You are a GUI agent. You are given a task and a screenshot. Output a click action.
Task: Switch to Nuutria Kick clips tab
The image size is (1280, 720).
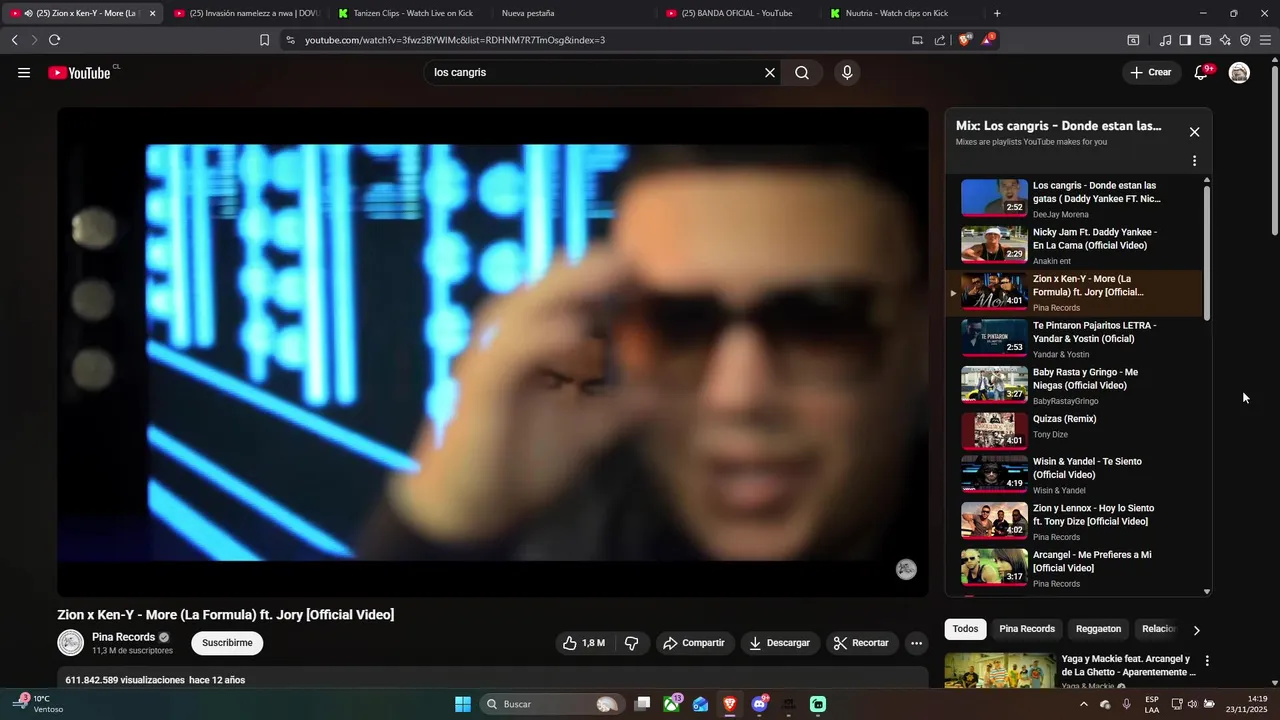coord(902,13)
